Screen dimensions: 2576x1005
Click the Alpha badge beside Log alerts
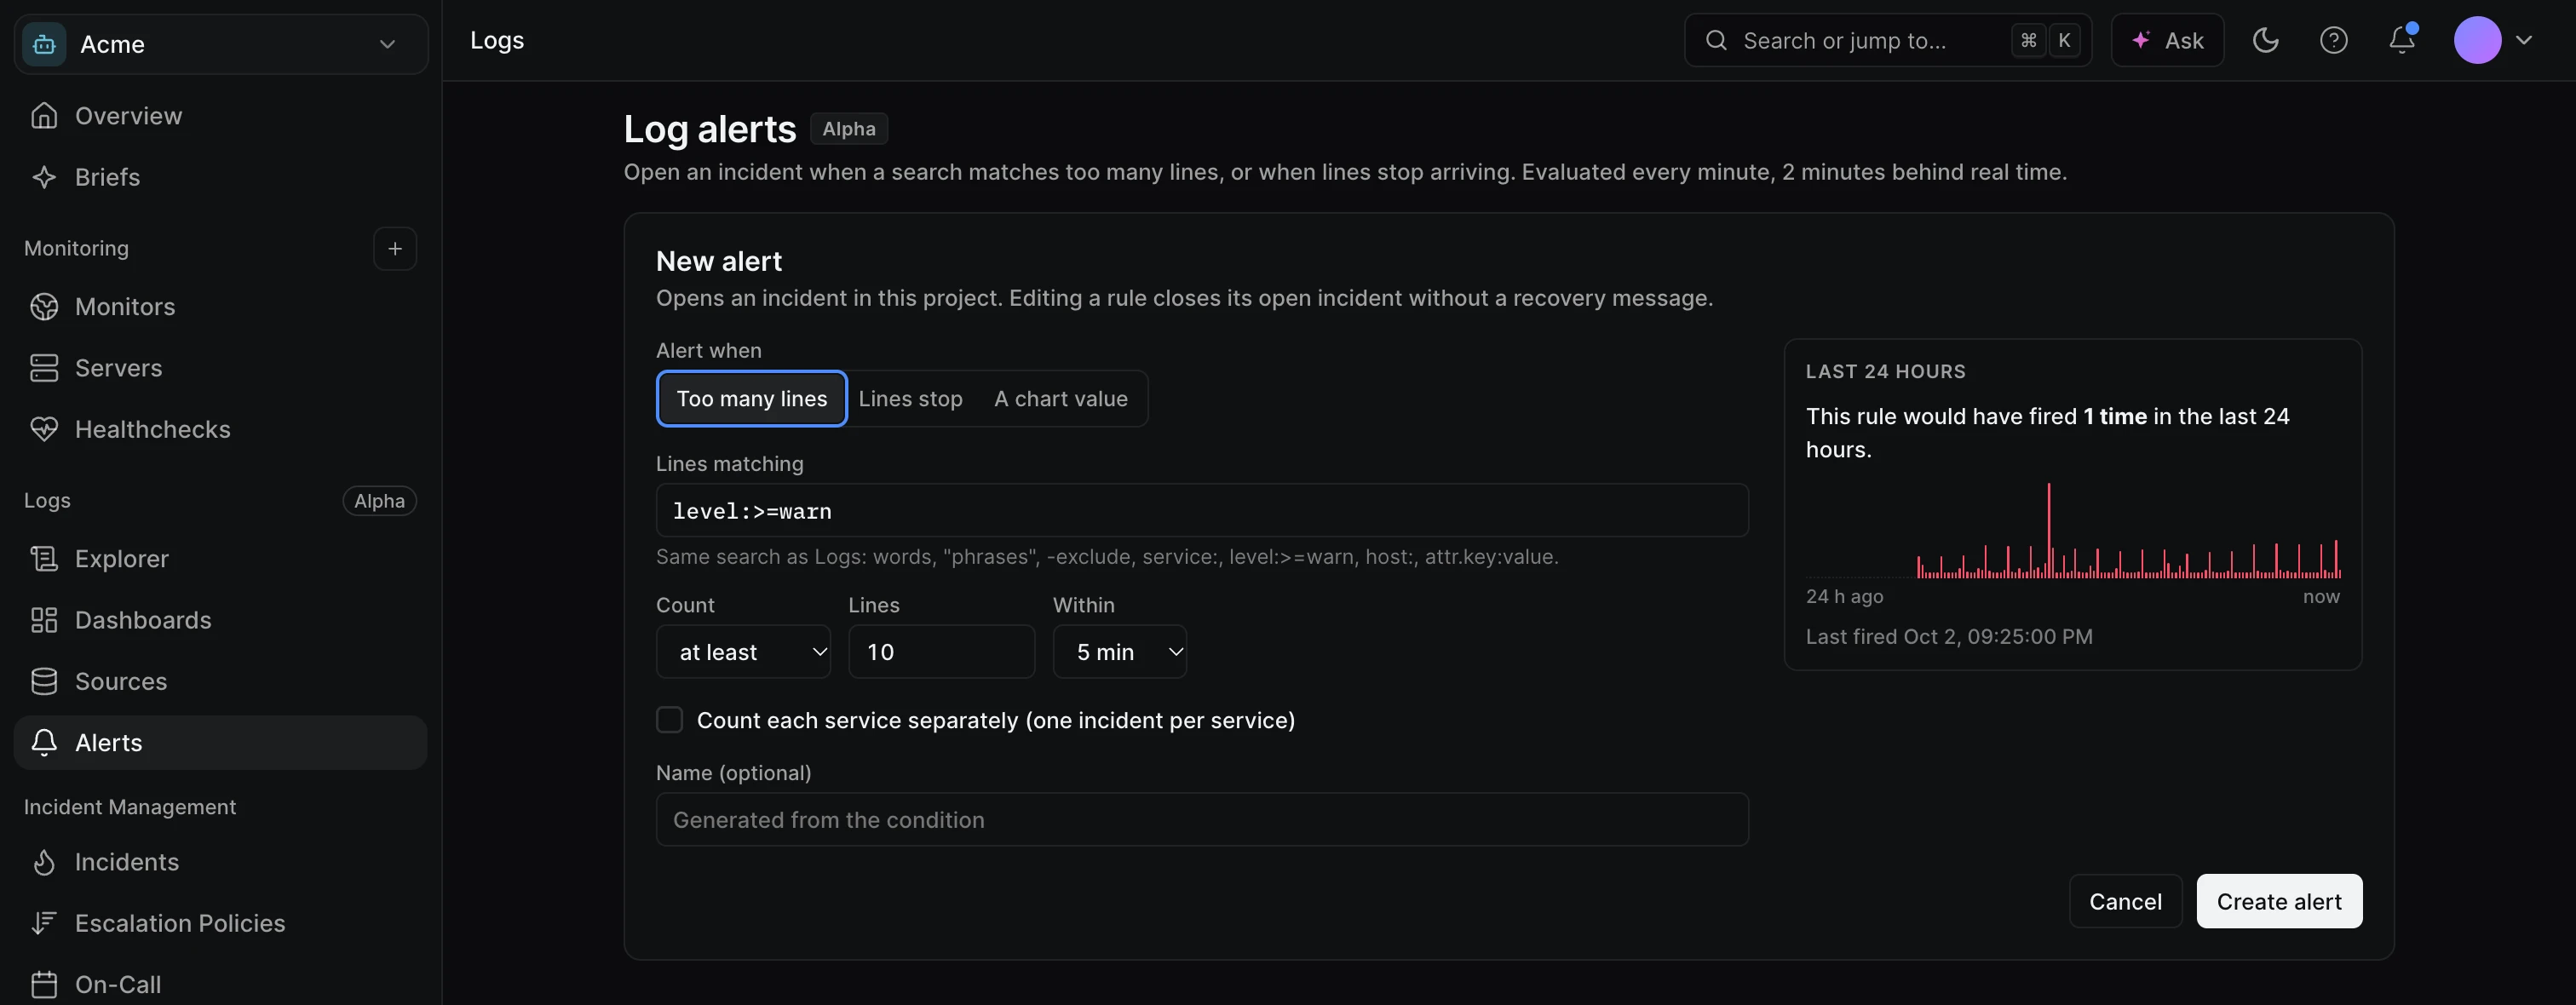[x=849, y=129]
